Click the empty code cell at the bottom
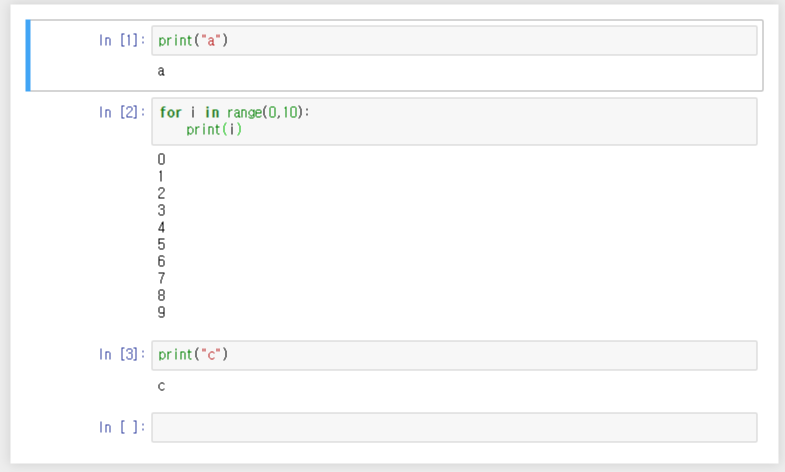 tap(454, 427)
